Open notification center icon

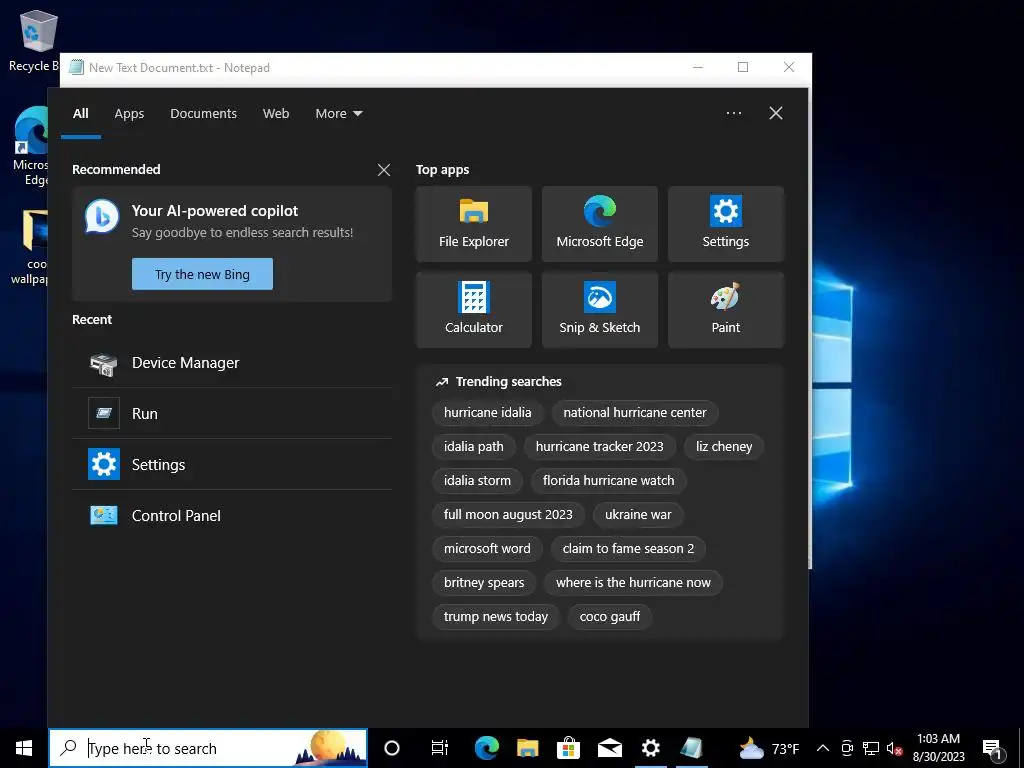(x=993, y=748)
